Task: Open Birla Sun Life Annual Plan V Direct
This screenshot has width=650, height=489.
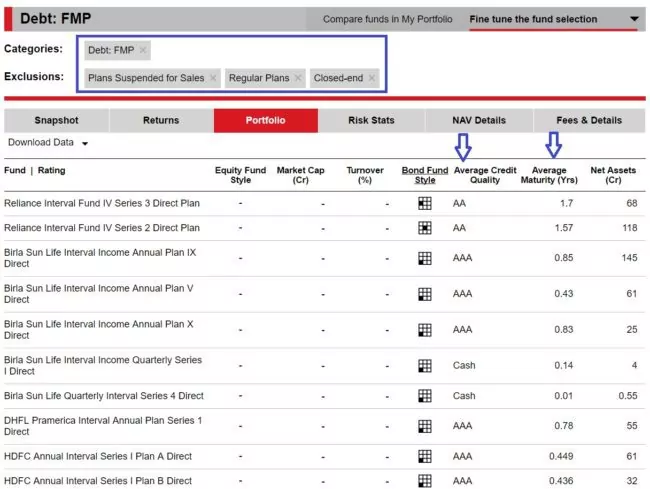Action: (x=99, y=294)
